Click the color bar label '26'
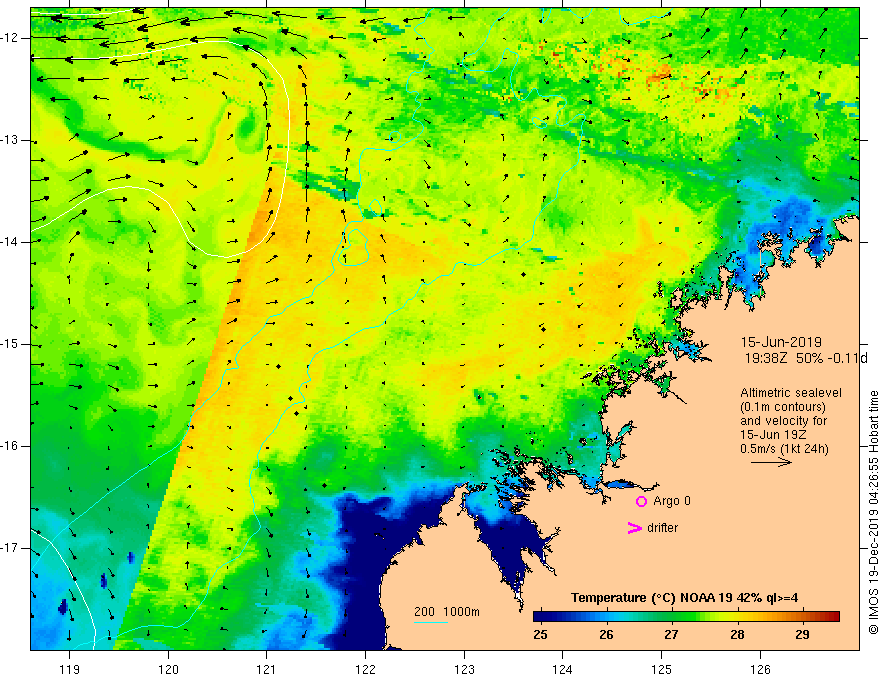This screenshot has width=880, height=680. point(606,635)
